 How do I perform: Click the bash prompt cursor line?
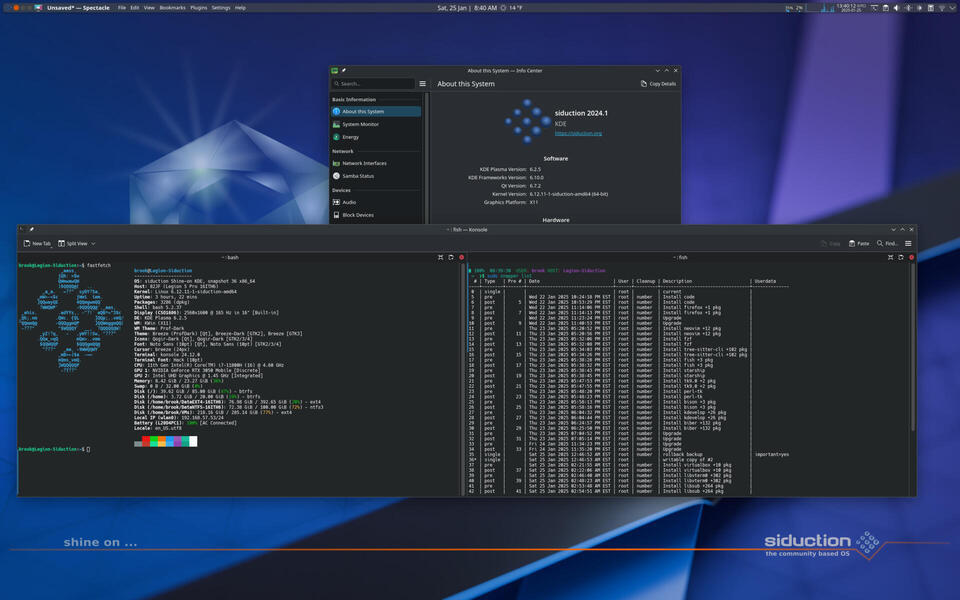click(x=54, y=449)
